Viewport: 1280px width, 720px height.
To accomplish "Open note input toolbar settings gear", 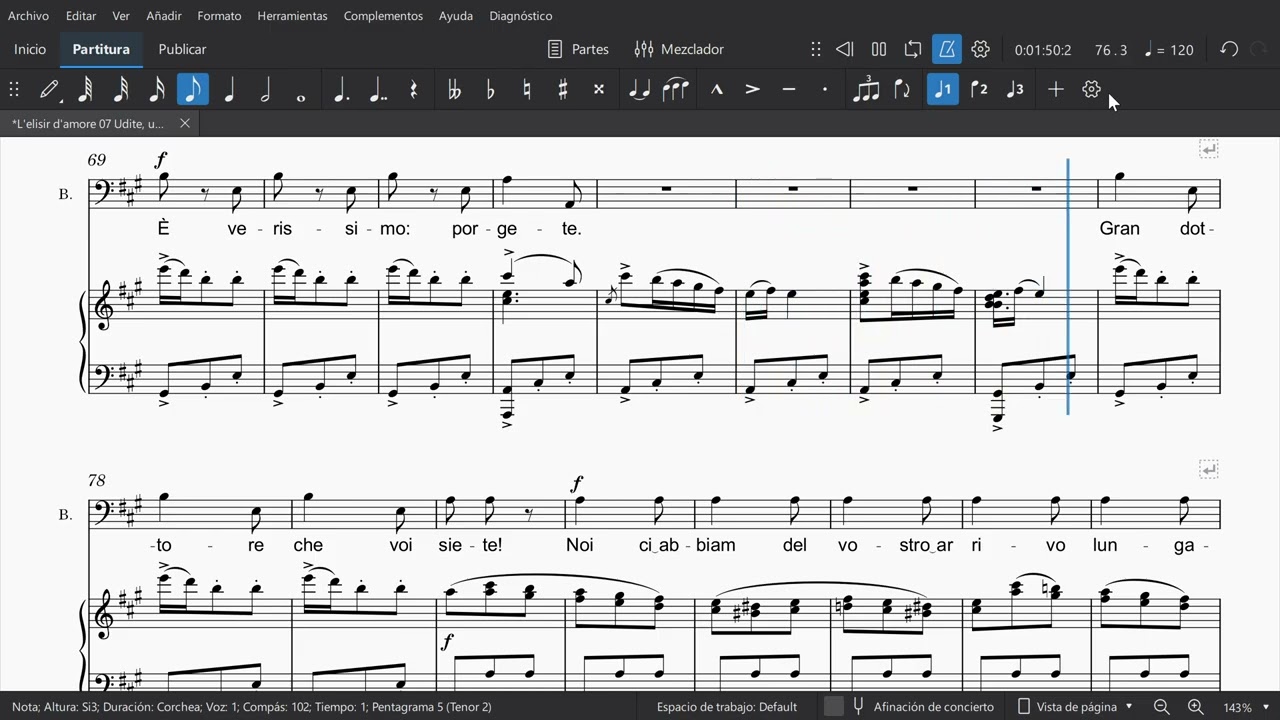I will pyautogui.click(x=1091, y=89).
